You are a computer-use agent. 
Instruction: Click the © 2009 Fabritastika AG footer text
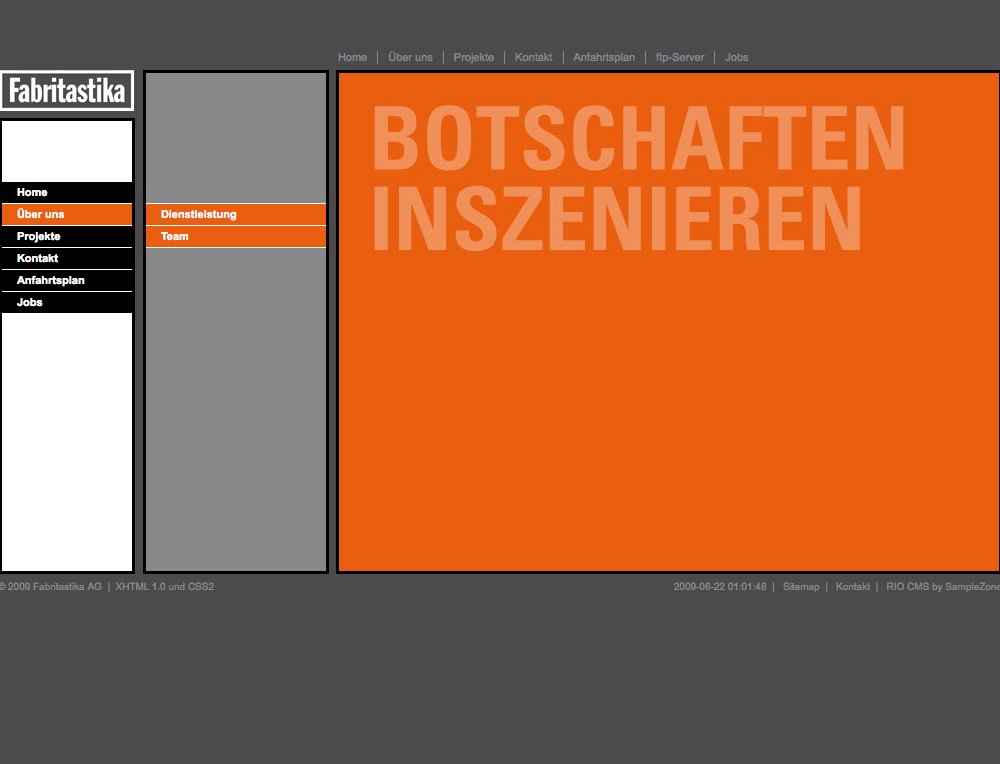(50, 587)
